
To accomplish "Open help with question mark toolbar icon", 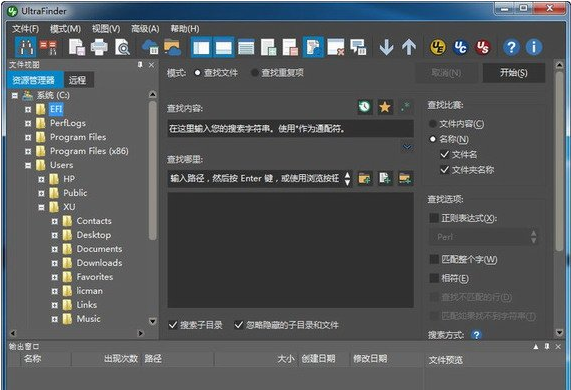I will (511, 47).
